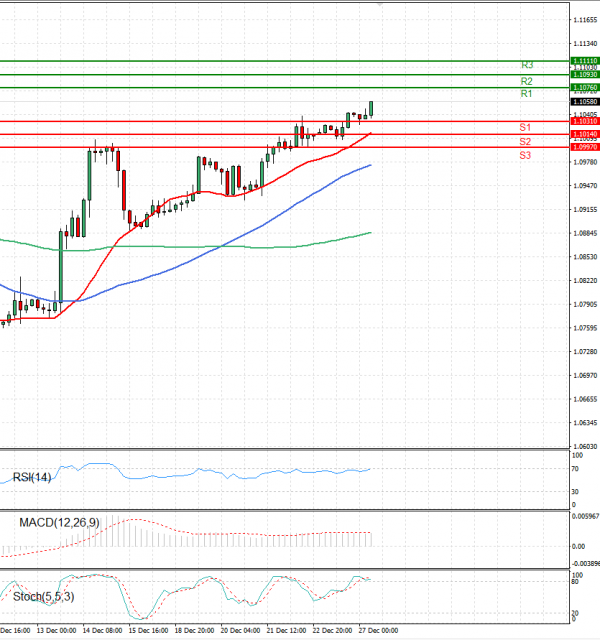600x640 pixels.
Task: Click the R2 resistance label
Action: 527,81
